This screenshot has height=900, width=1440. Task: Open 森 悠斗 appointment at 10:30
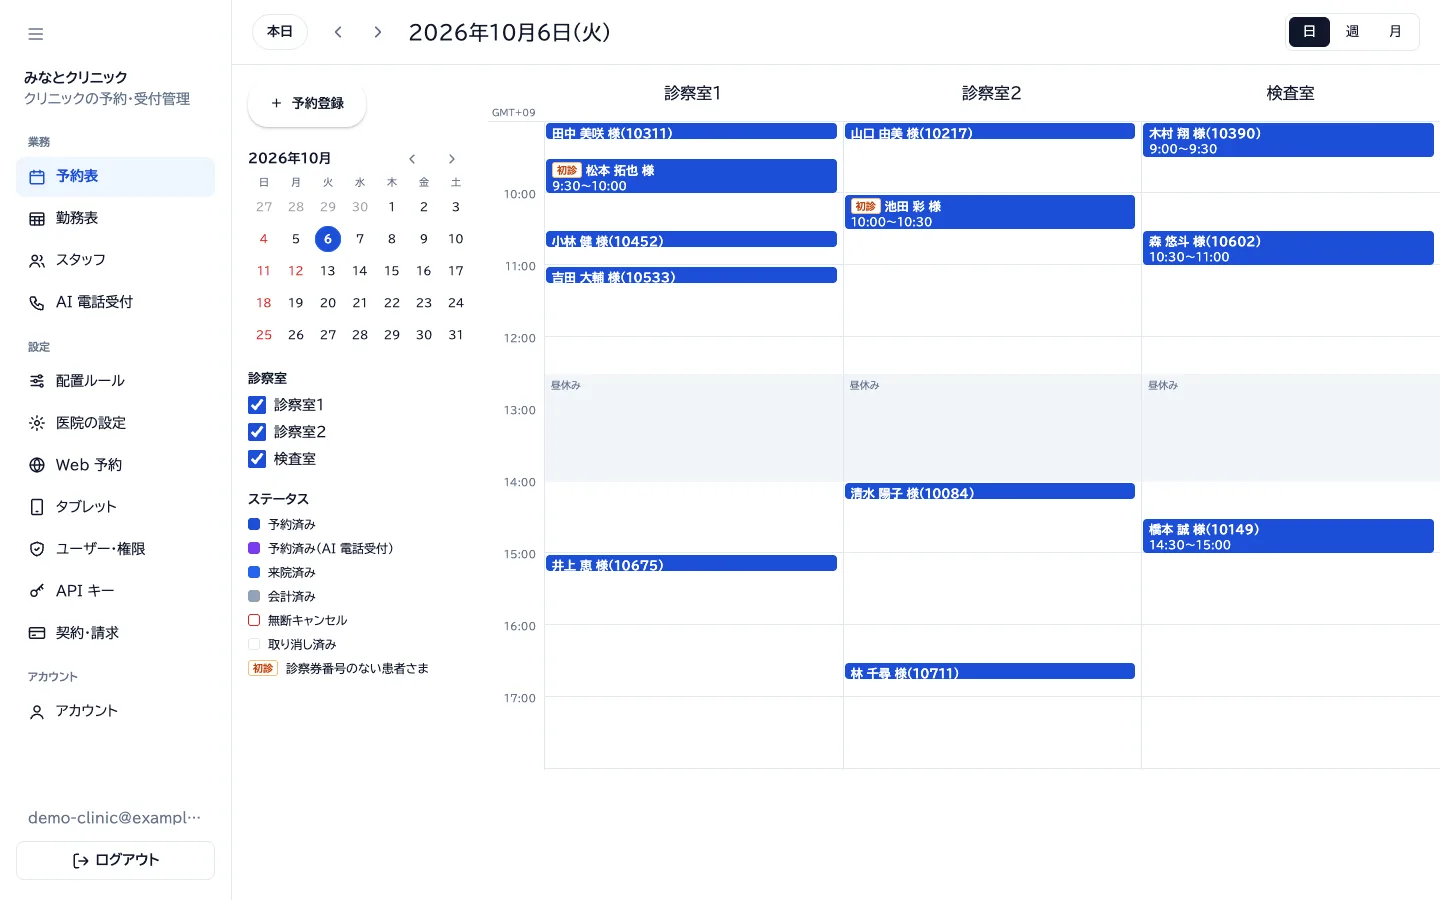tap(1288, 248)
